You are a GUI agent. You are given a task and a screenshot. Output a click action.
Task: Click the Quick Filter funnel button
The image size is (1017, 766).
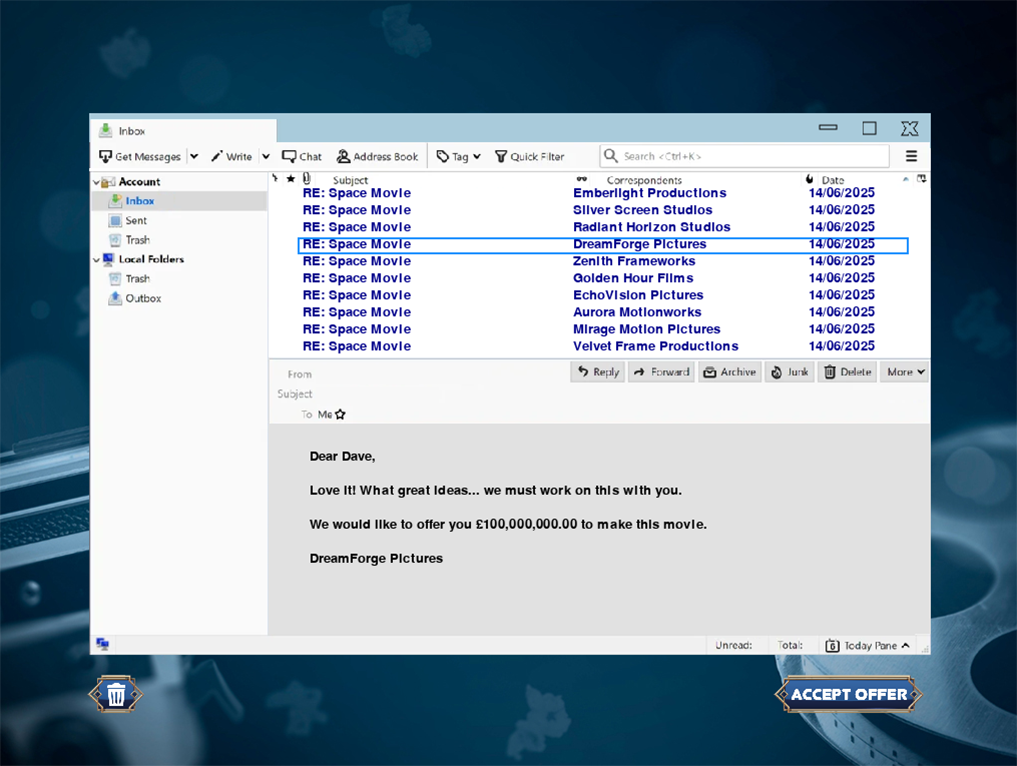tap(530, 157)
